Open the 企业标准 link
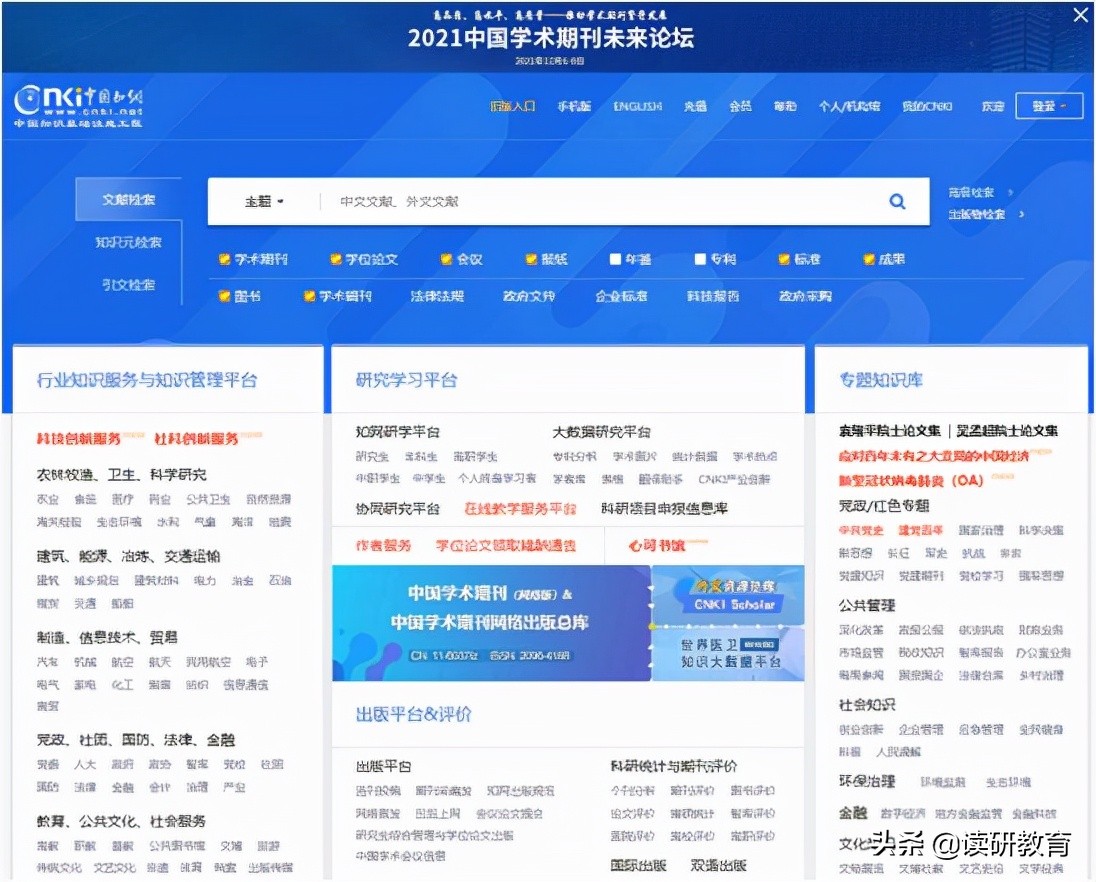Viewport: 1096px width, 882px height. click(x=621, y=296)
